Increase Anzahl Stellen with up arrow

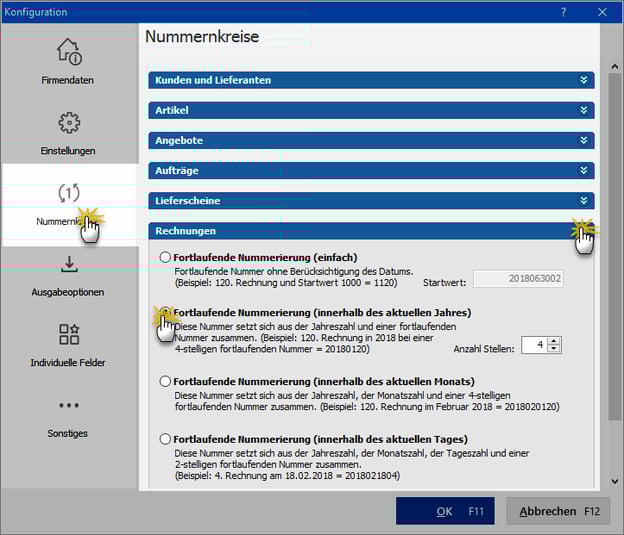tap(555, 340)
